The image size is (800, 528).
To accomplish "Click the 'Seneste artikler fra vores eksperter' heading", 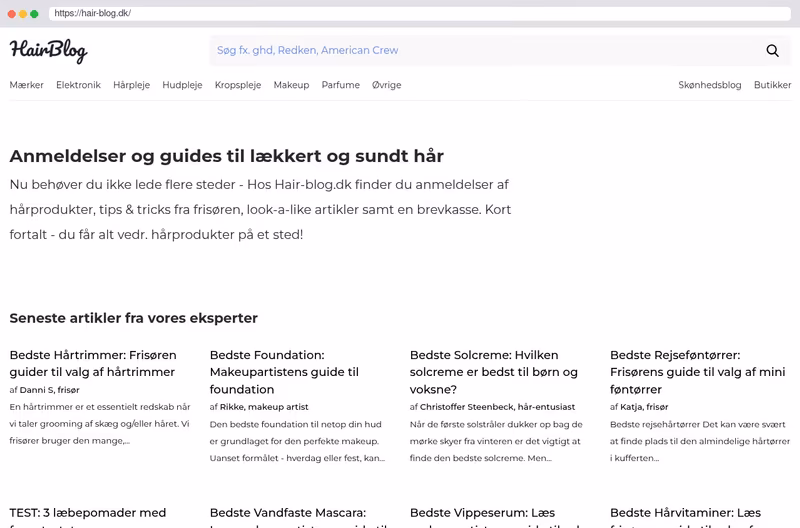I will click(x=134, y=318).
